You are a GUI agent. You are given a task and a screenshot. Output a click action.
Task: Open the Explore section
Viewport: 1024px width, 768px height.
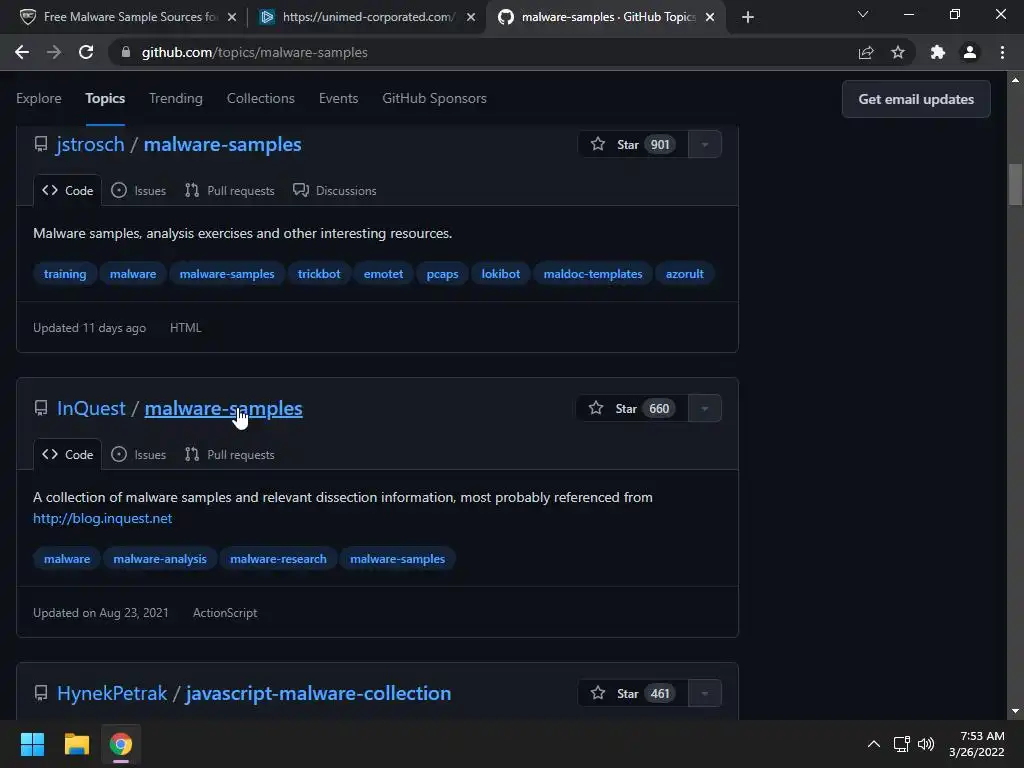(x=39, y=99)
